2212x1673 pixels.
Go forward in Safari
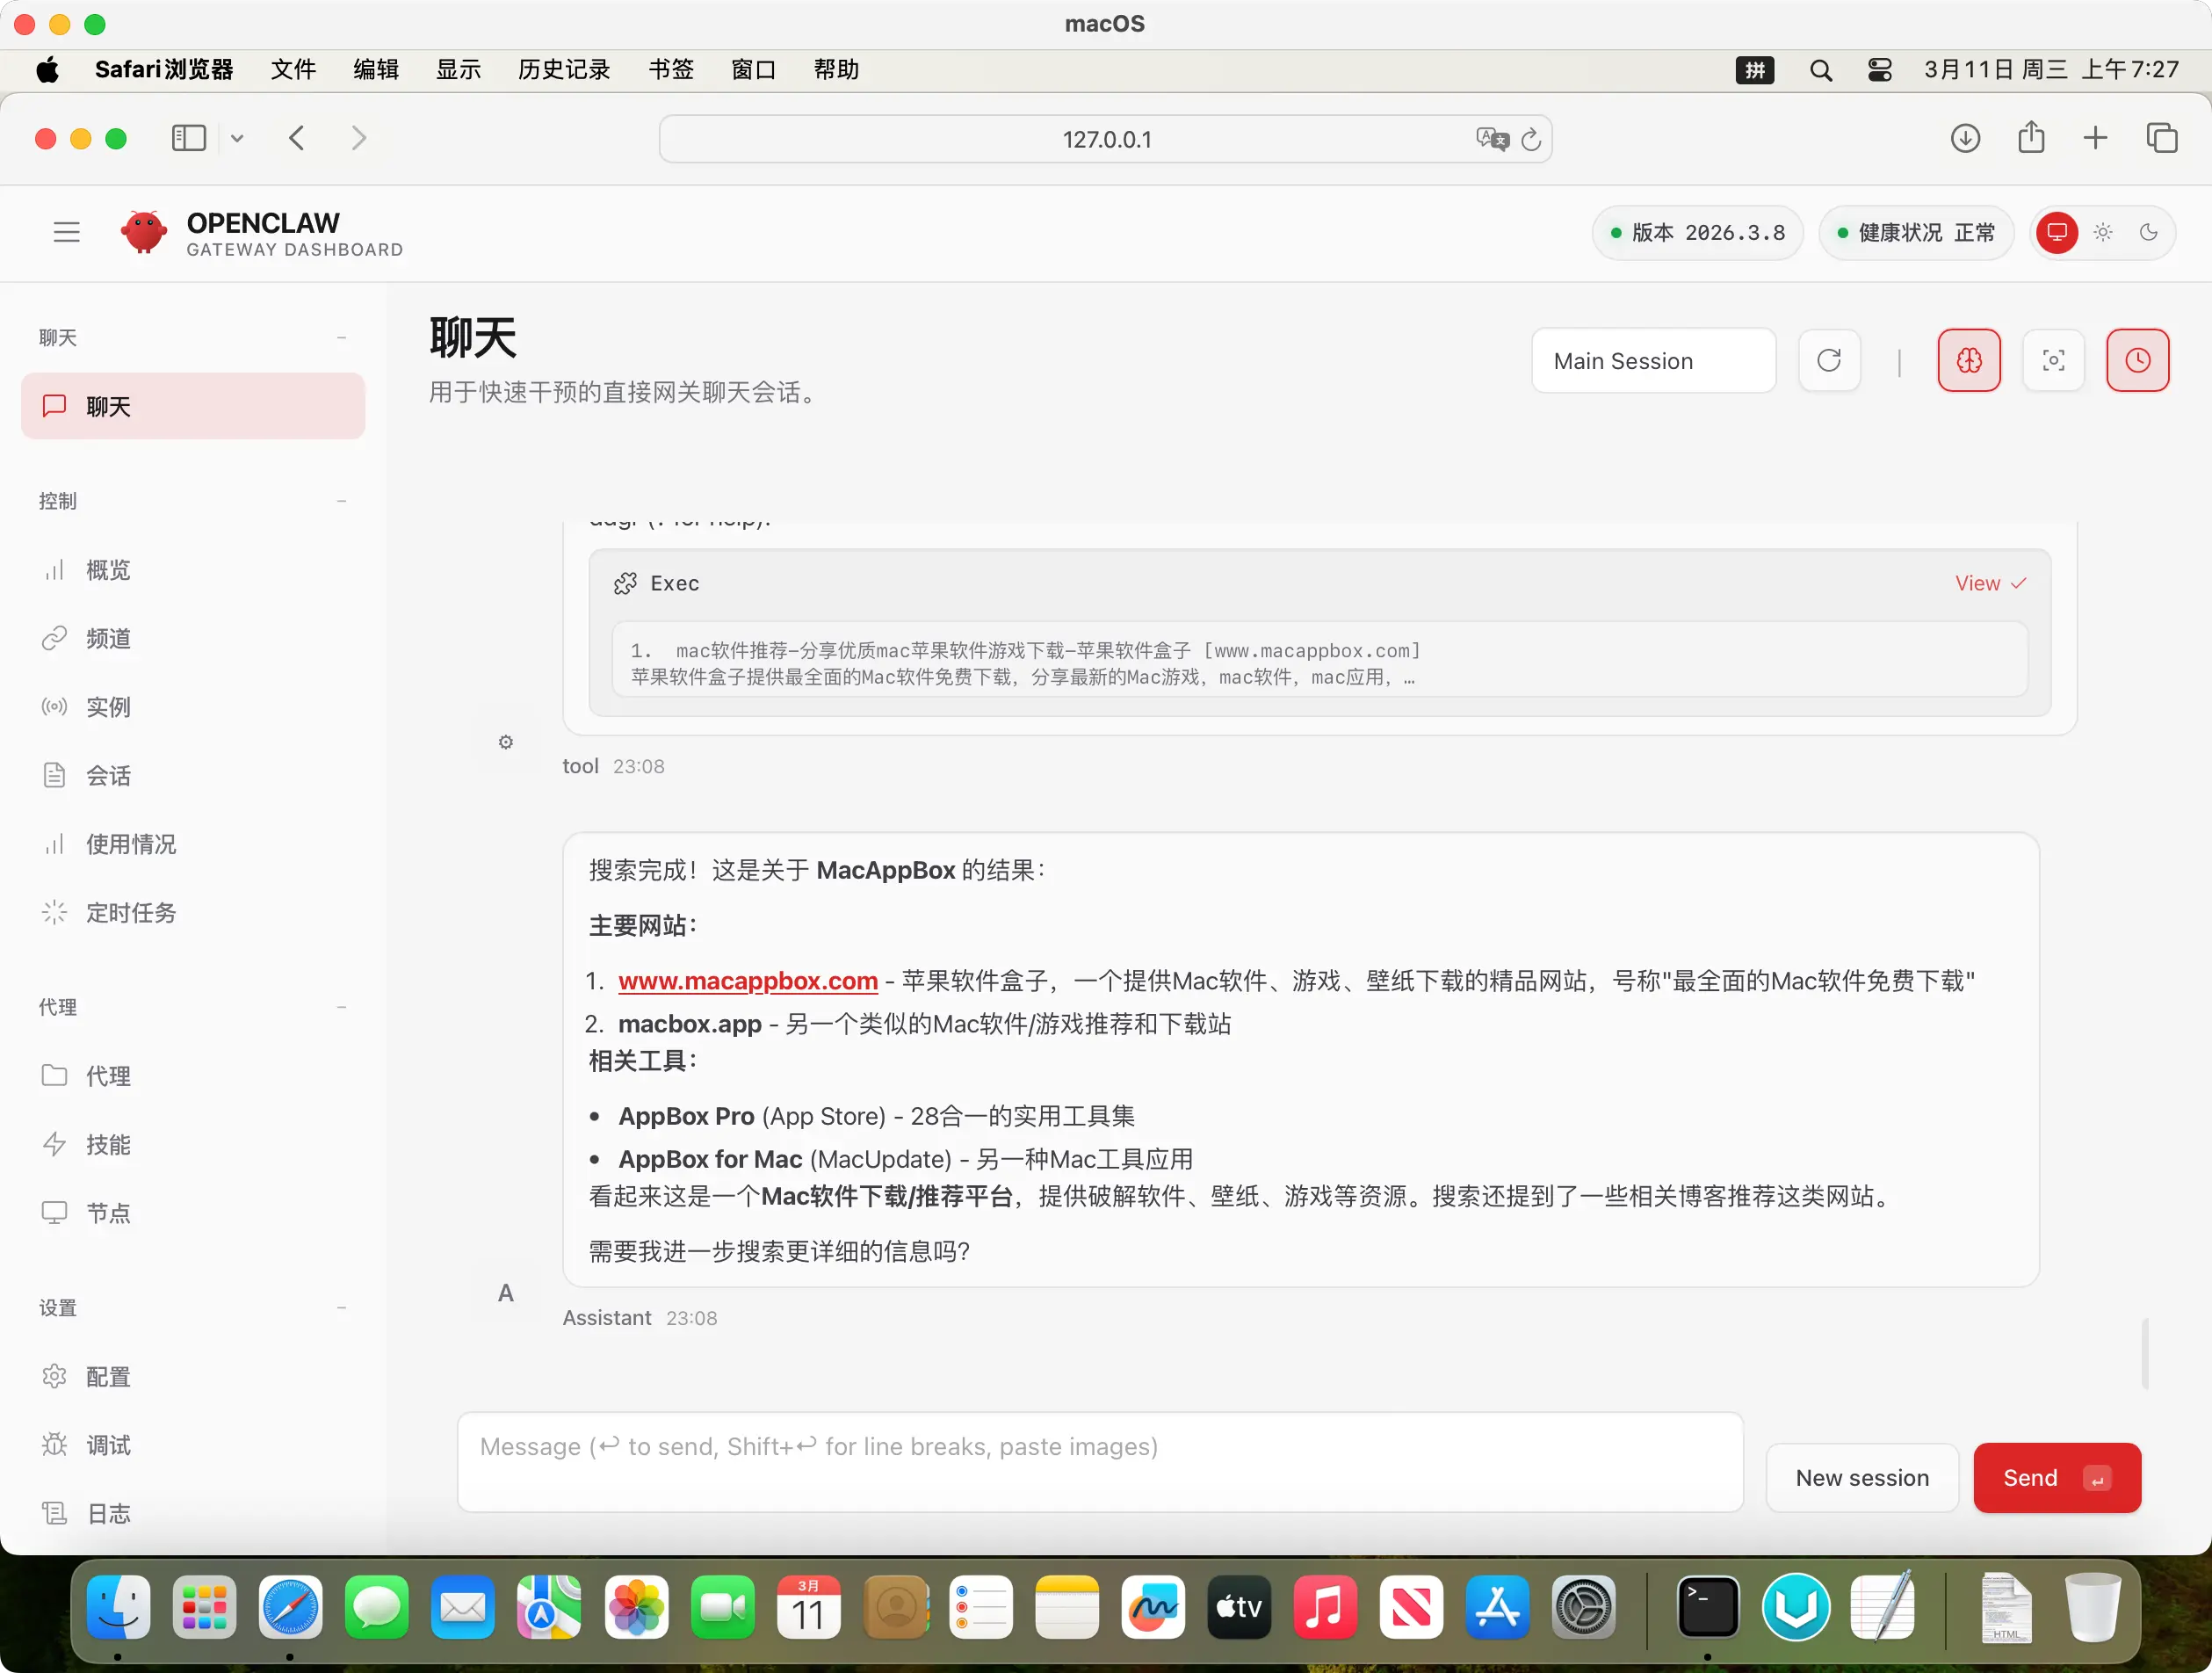click(x=359, y=138)
